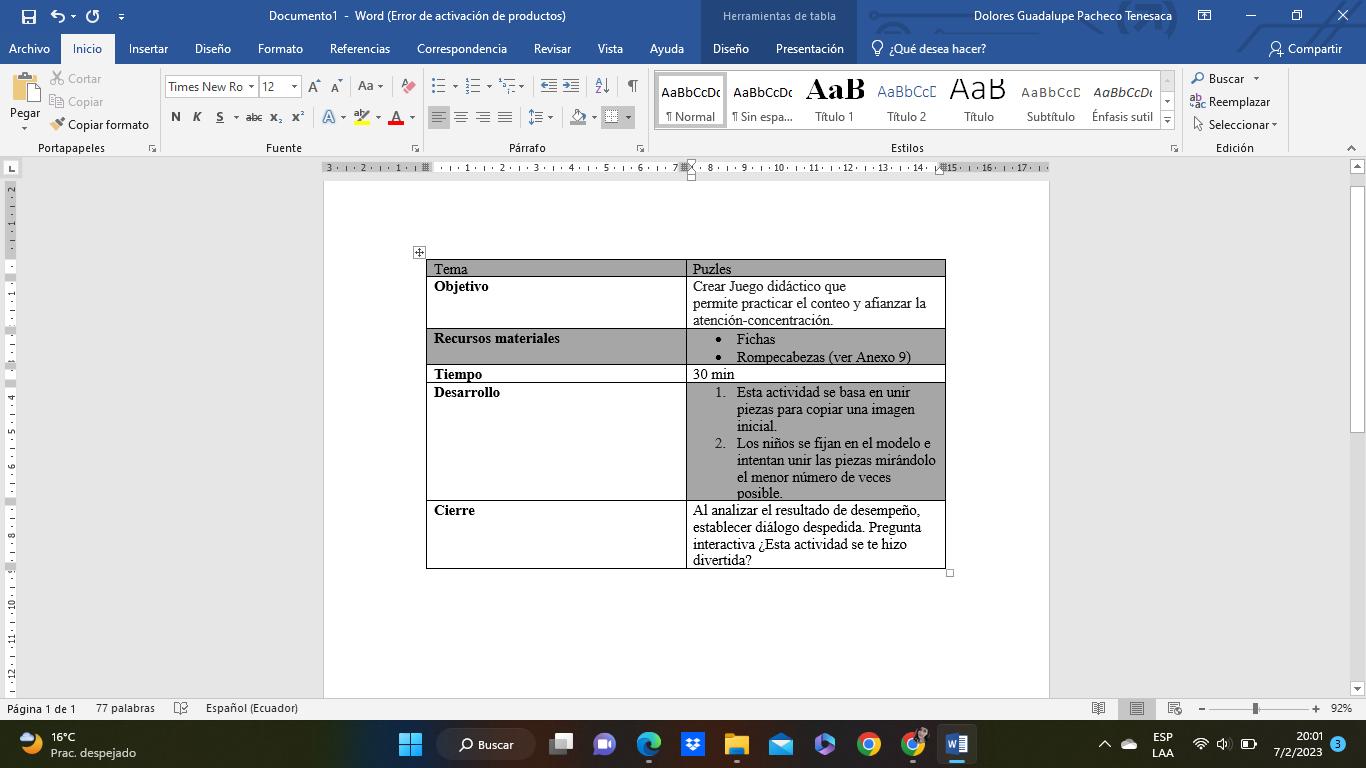
Task: Apply the Título 1 style
Action: pyautogui.click(x=835, y=100)
